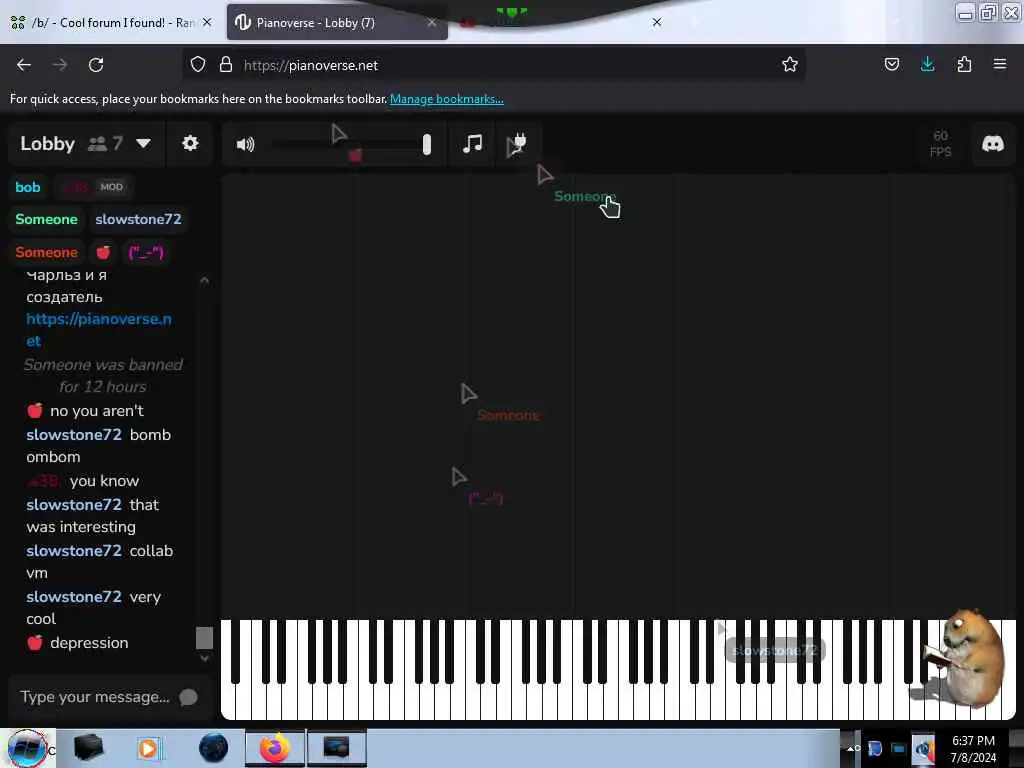1024x768 pixels.
Task: Go back in browser history
Action: tap(24, 65)
